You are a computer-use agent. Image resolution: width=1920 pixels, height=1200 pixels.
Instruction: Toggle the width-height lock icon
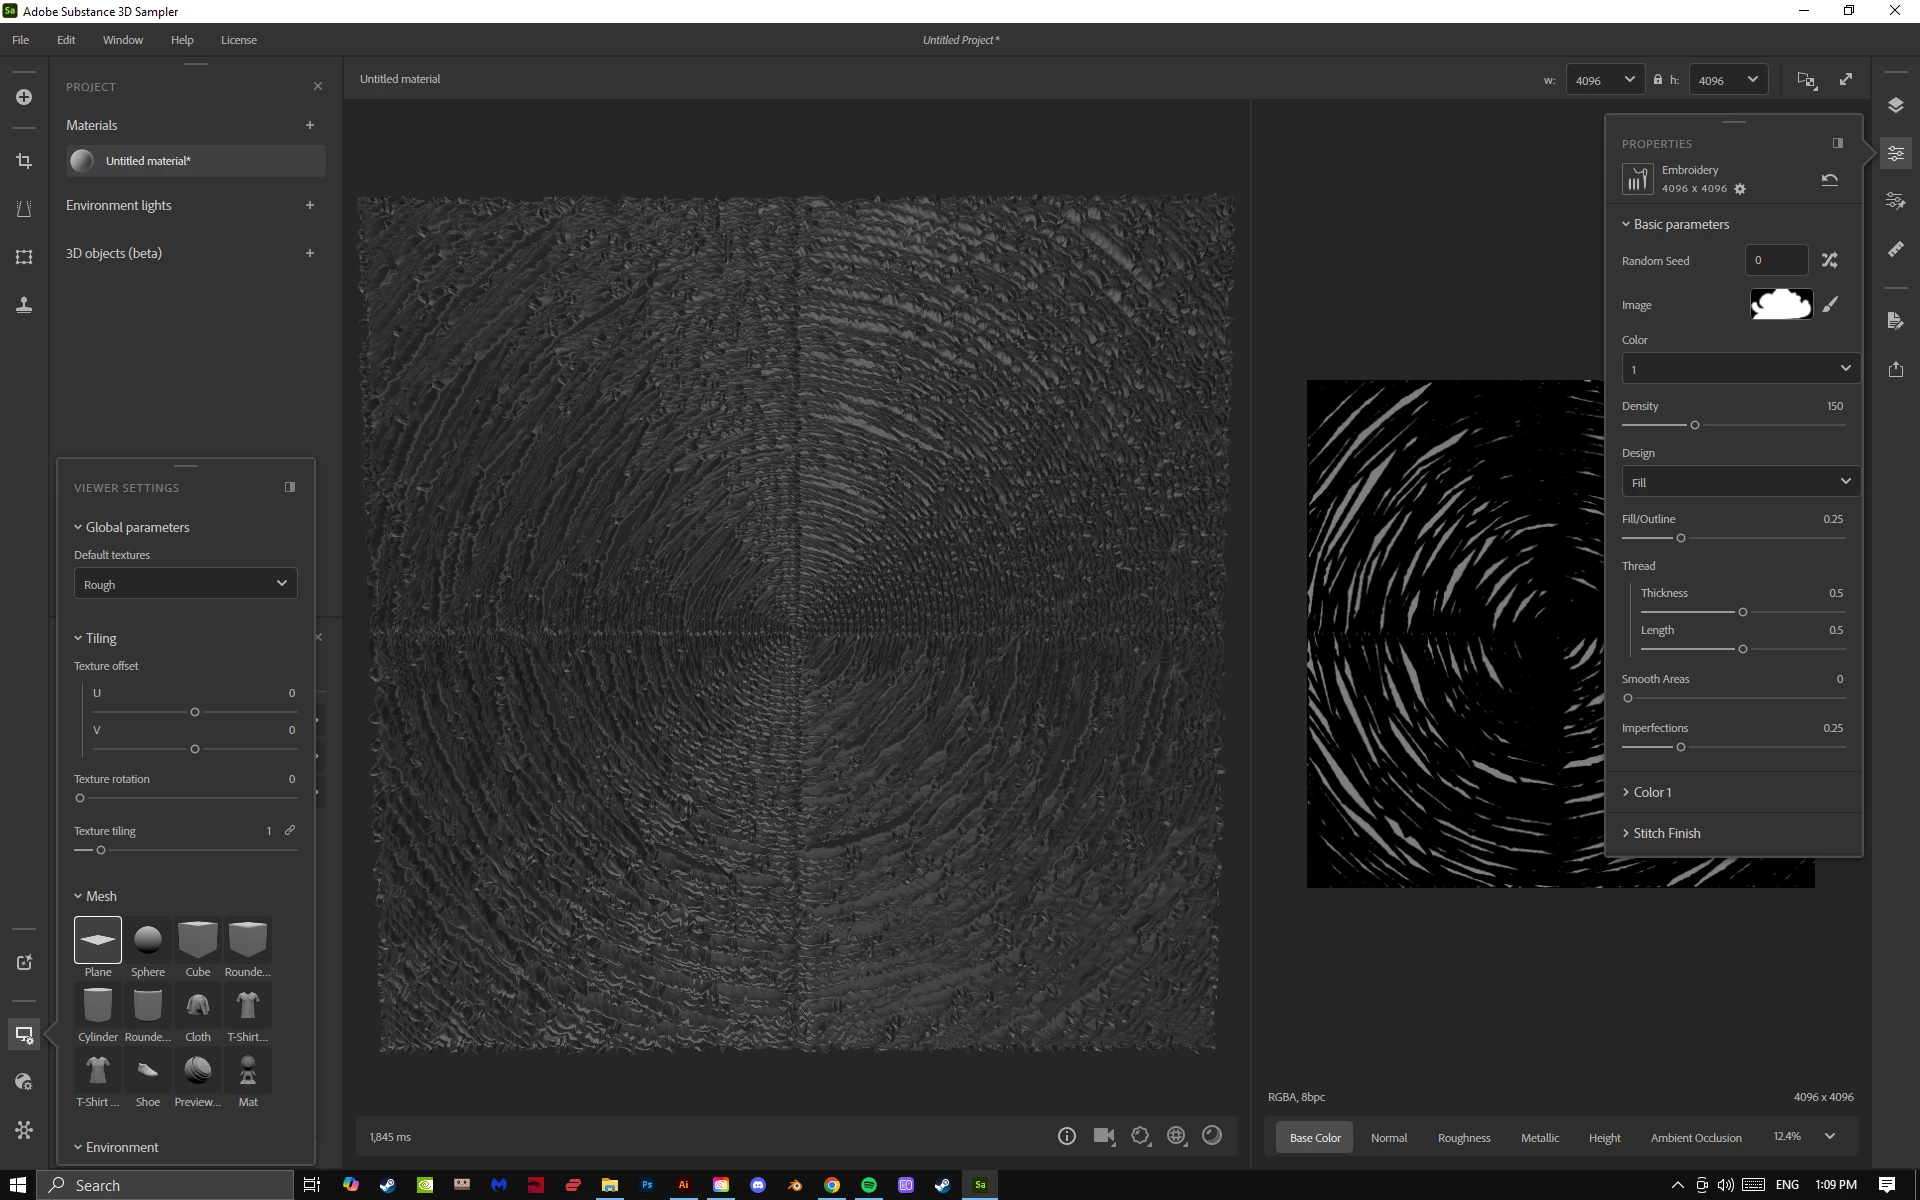pyautogui.click(x=1657, y=80)
